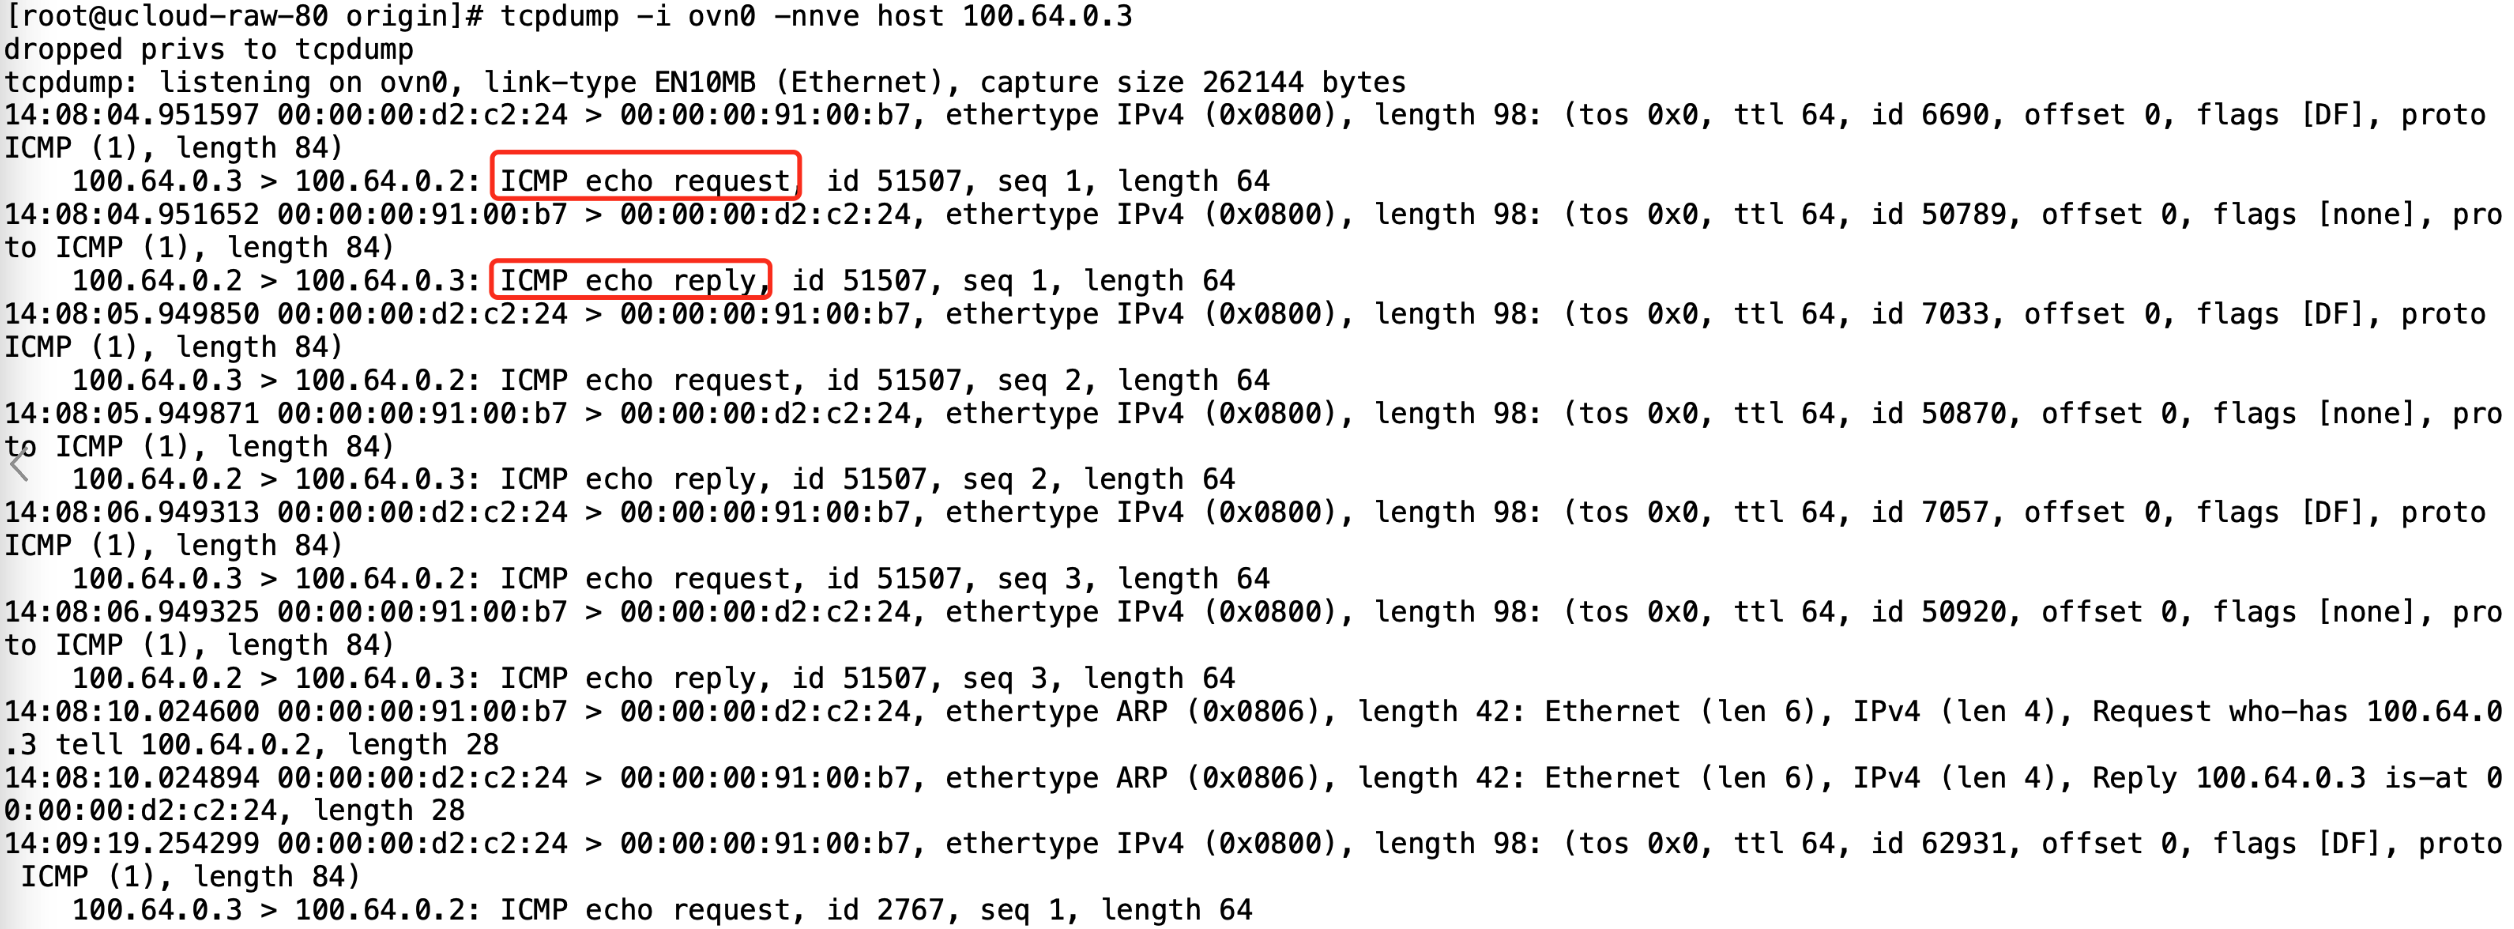Click the left chevron arrow at the edge
Image resolution: width=2514 pixels, height=929 pixels.
(19, 465)
